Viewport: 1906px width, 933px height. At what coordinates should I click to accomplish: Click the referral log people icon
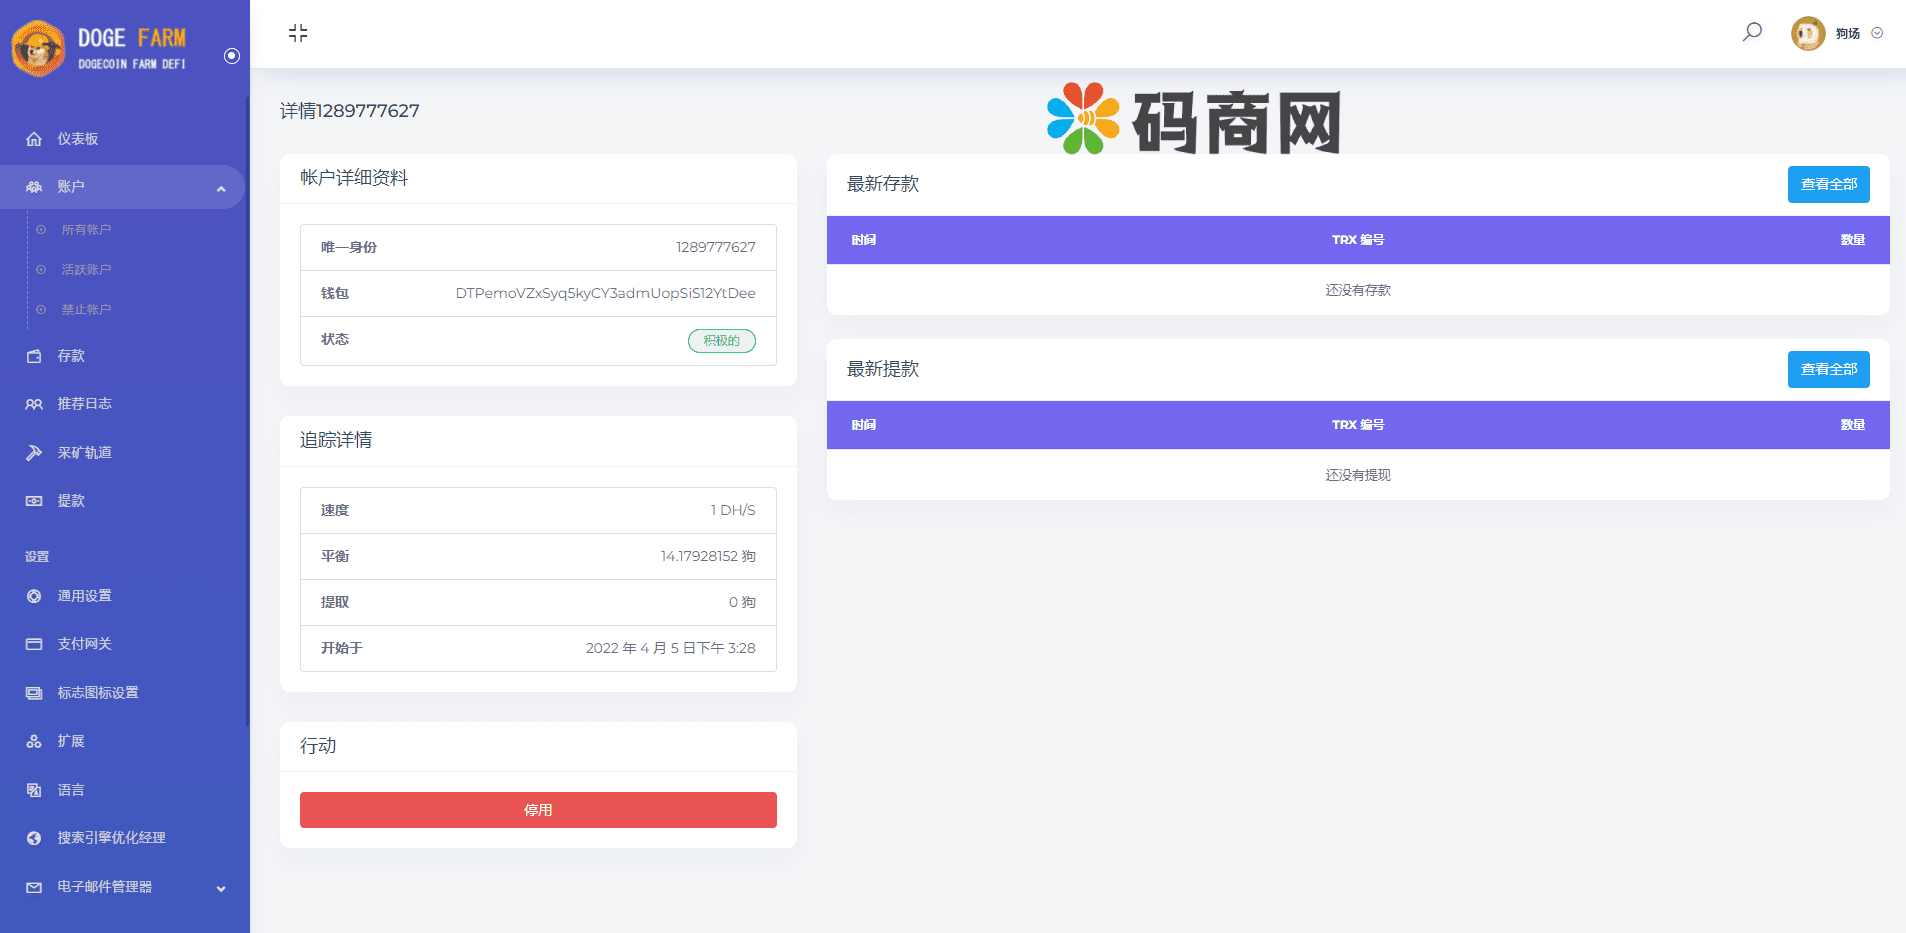34,404
